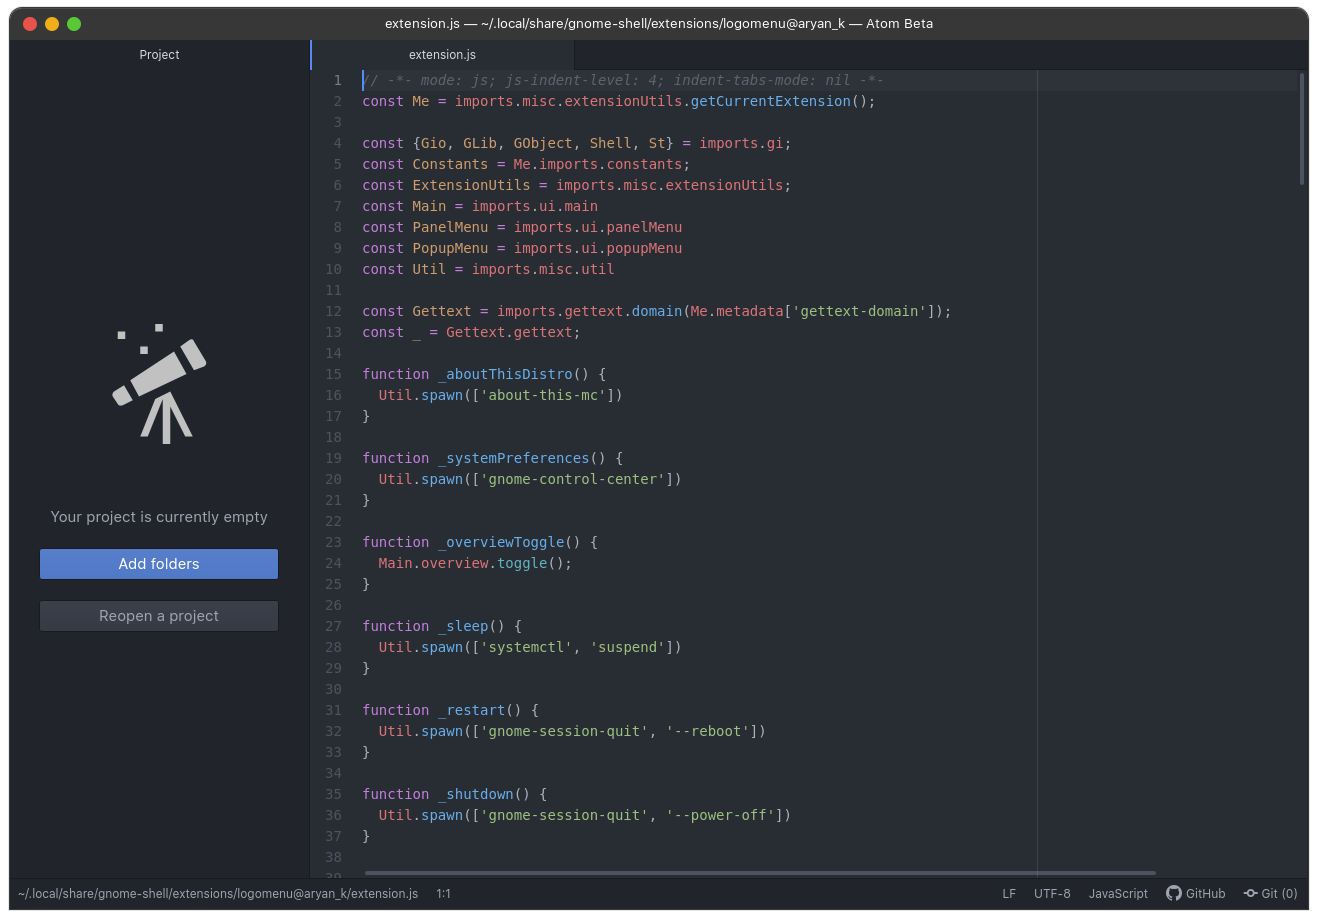Click the horizontal editor scrollbar
The height and width of the screenshot is (919, 1318).
coord(760,873)
